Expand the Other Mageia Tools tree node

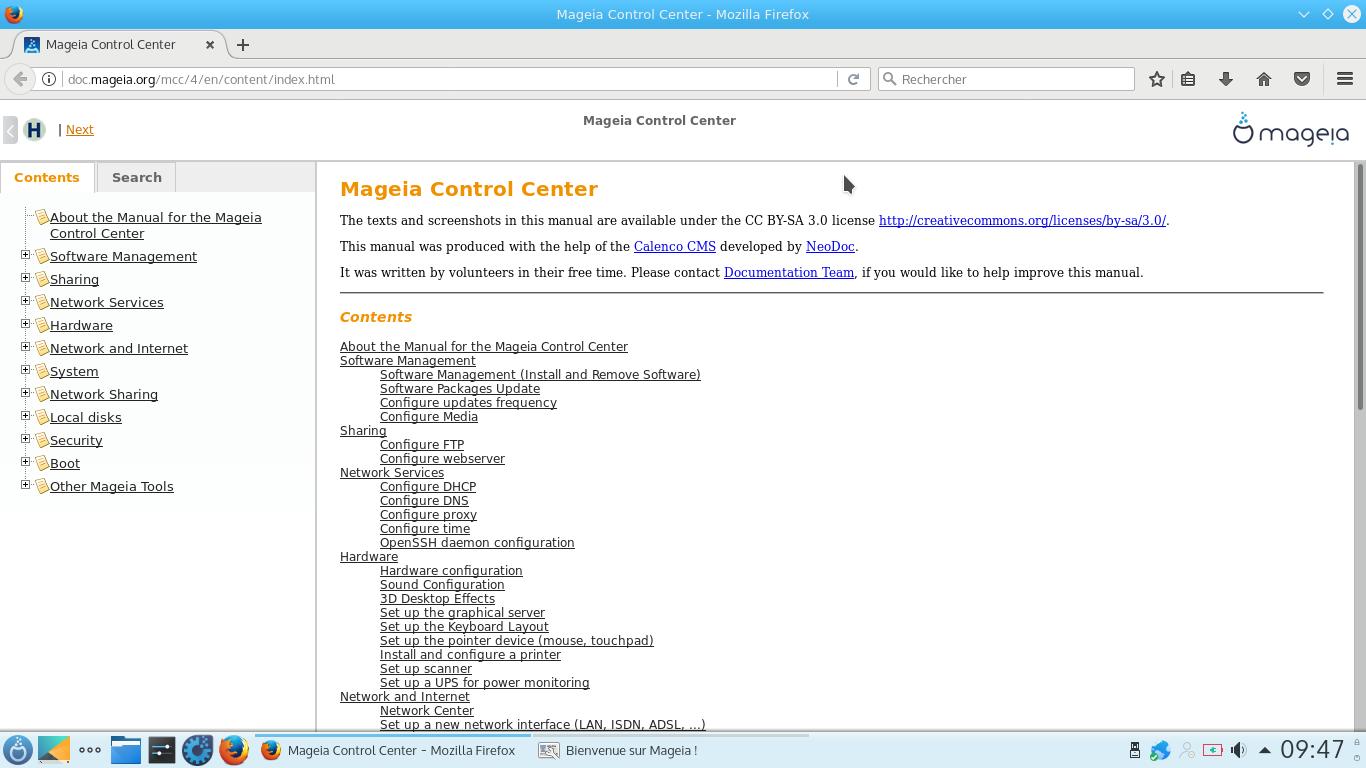(x=25, y=485)
